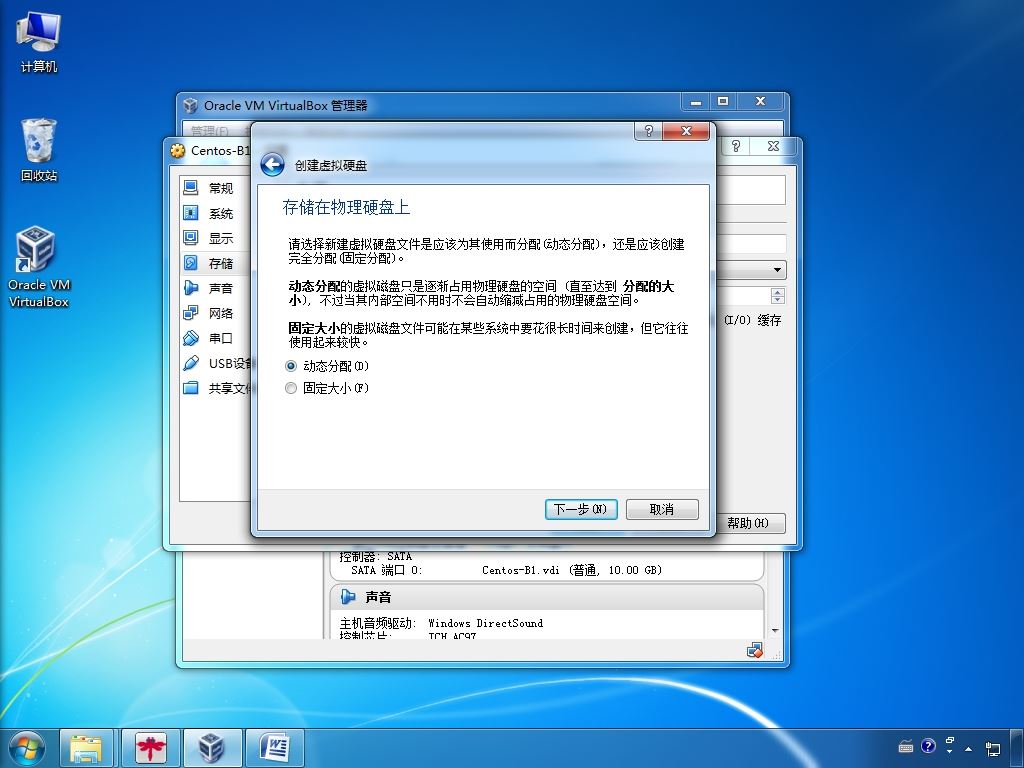
Task: Open 回收站 desktop icon
Action: (x=39, y=150)
